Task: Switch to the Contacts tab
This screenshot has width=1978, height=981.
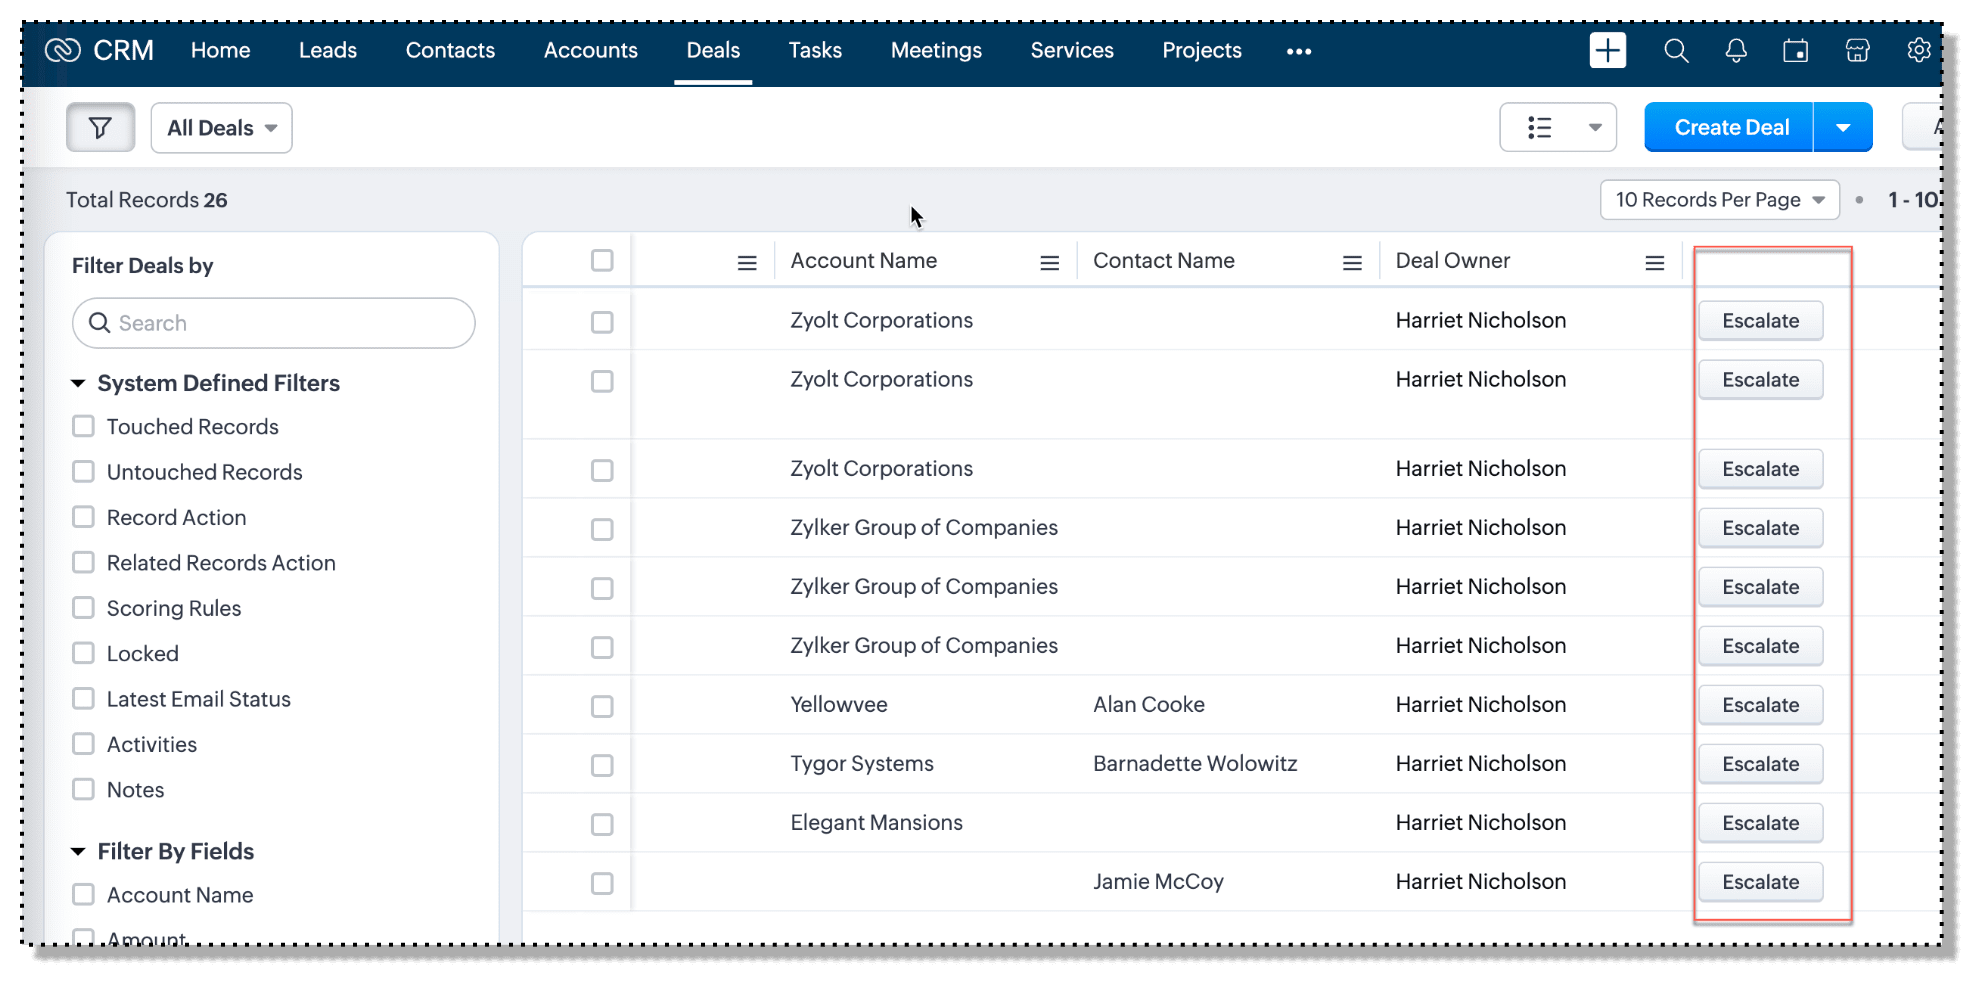Action: (x=450, y=51)
